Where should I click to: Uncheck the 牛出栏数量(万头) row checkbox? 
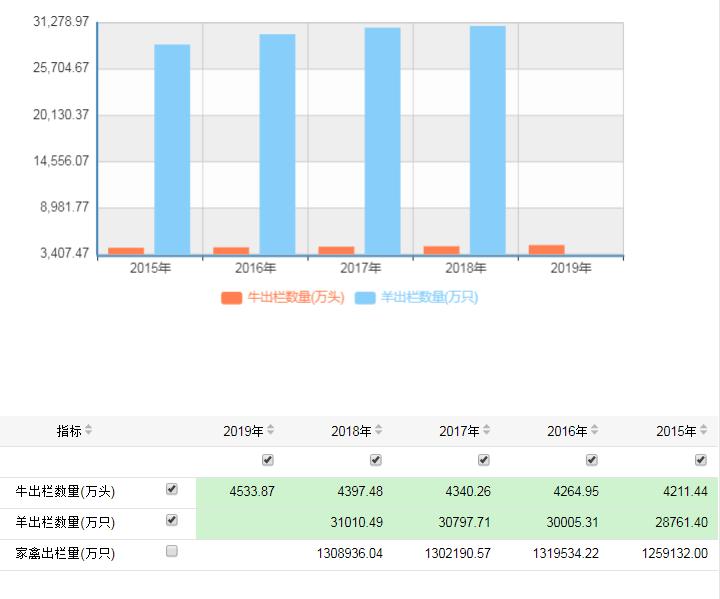click(x=171, y=490)
